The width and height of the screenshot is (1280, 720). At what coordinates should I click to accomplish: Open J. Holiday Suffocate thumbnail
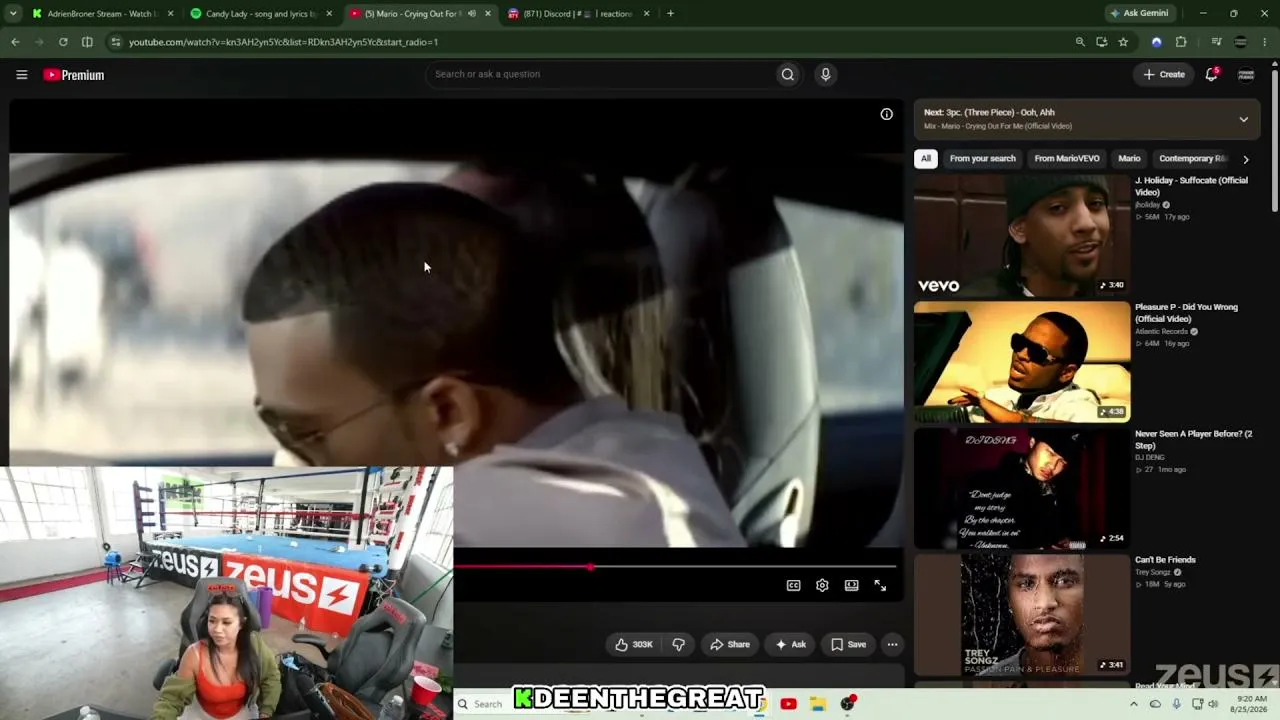coord(1022,236)
